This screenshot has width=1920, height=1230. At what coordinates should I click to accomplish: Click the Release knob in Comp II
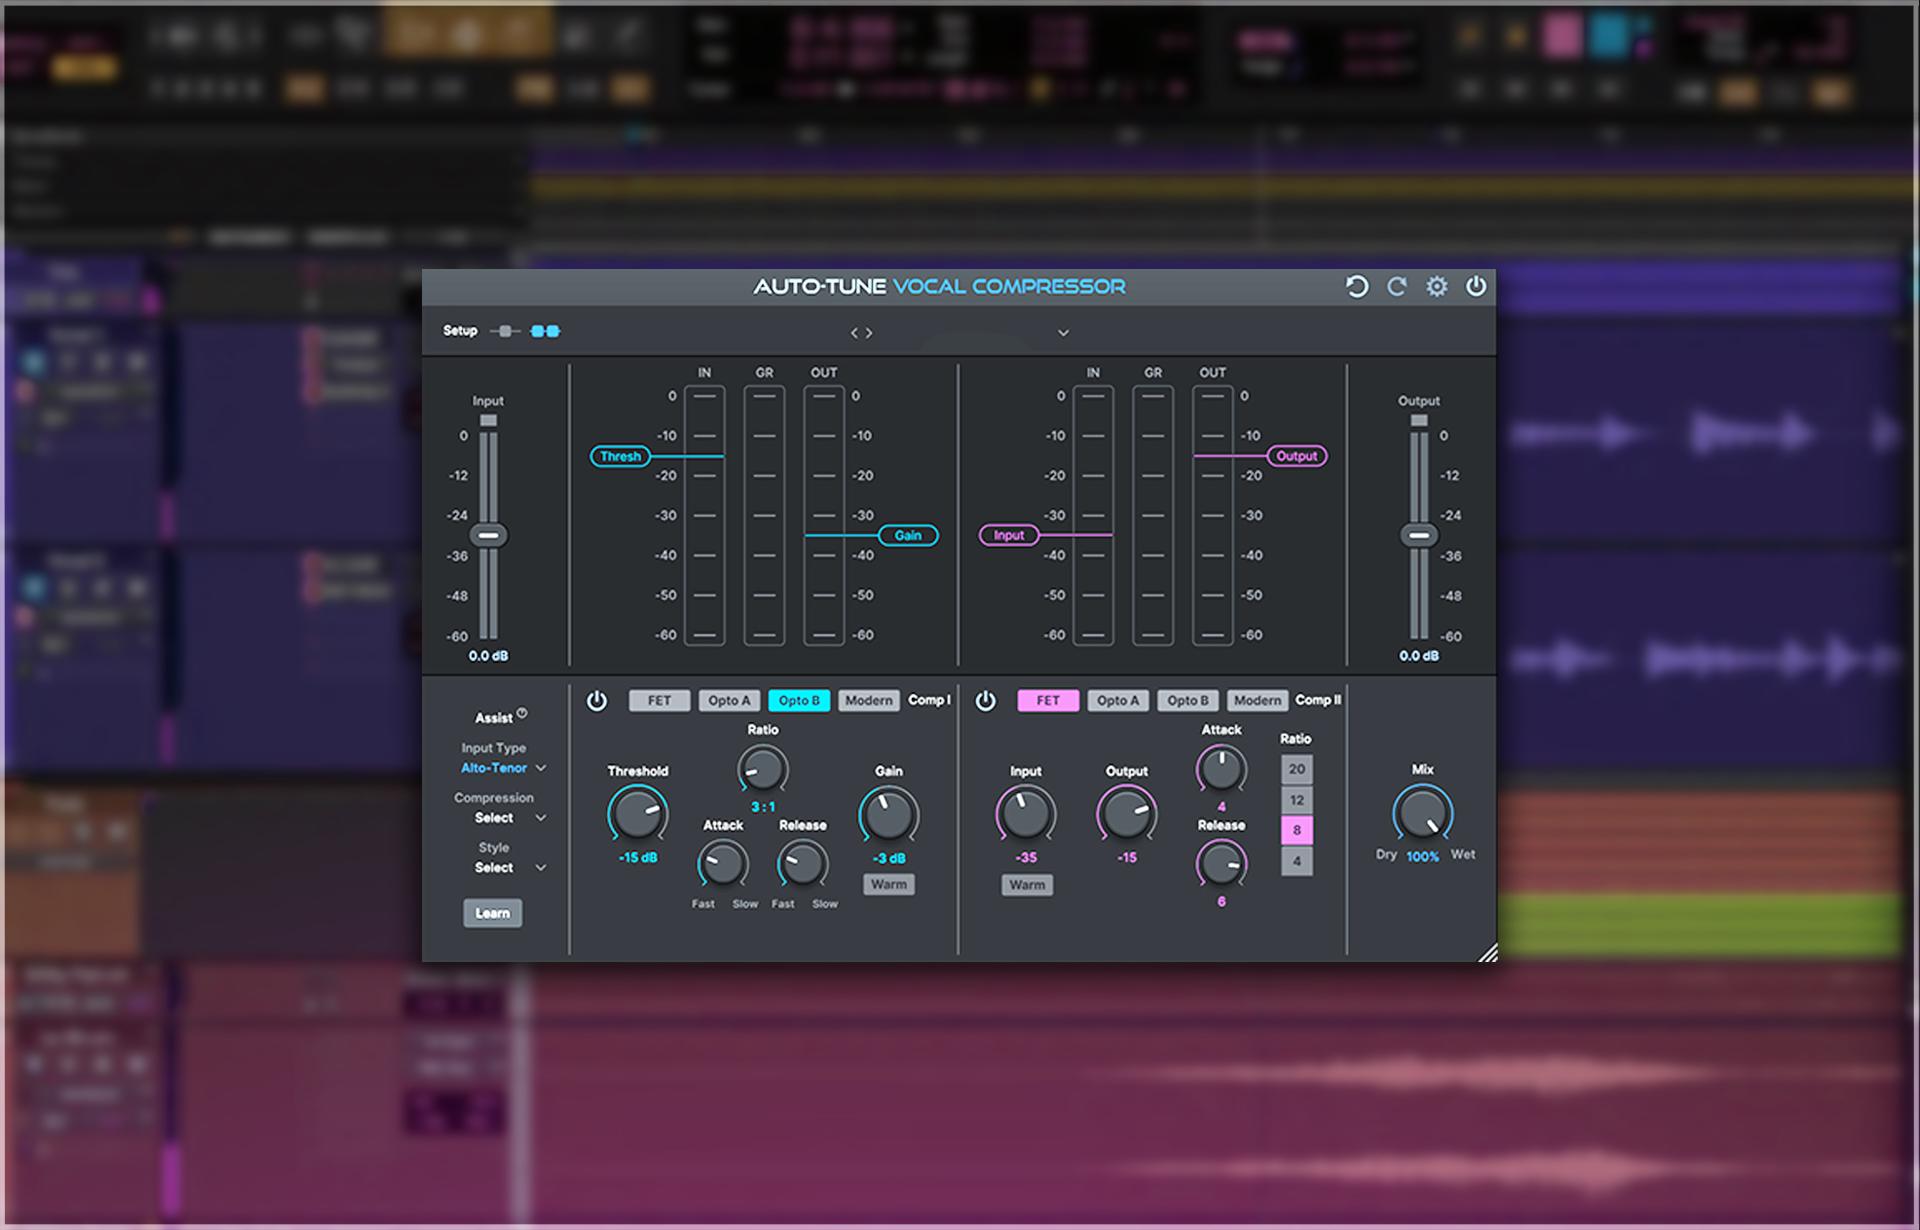[x=1221, y=864]
